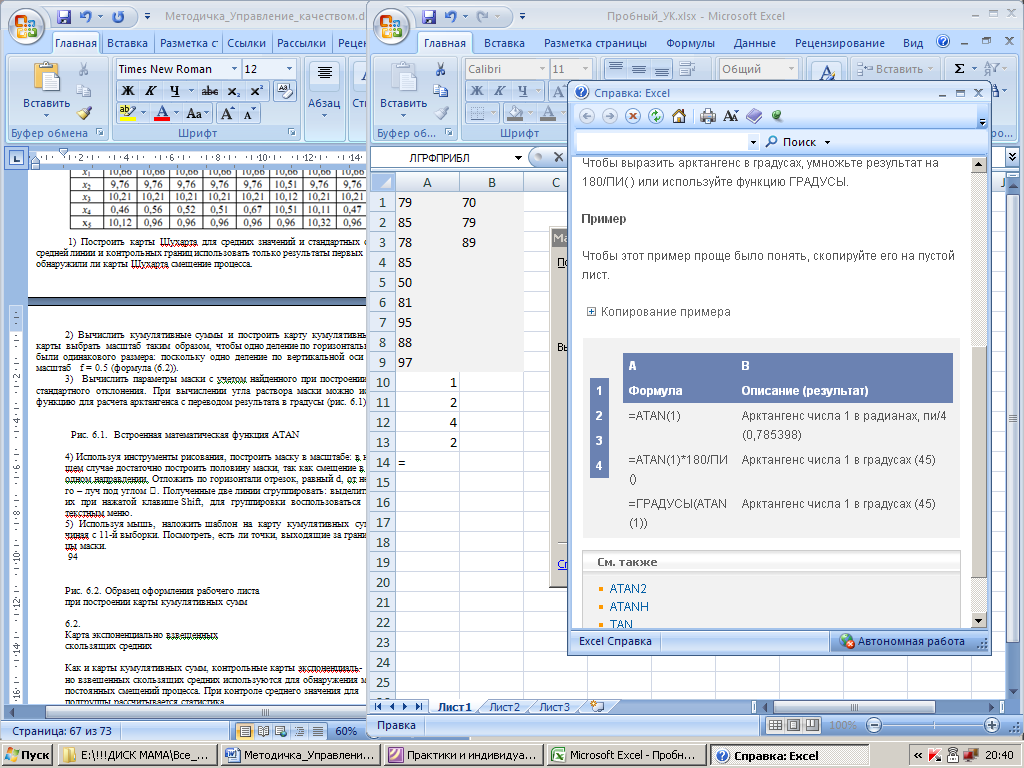This screenshot has width=1024, height=768.
Task: Apply yellow text highlight color in Word
Action: tap(127, 113)
